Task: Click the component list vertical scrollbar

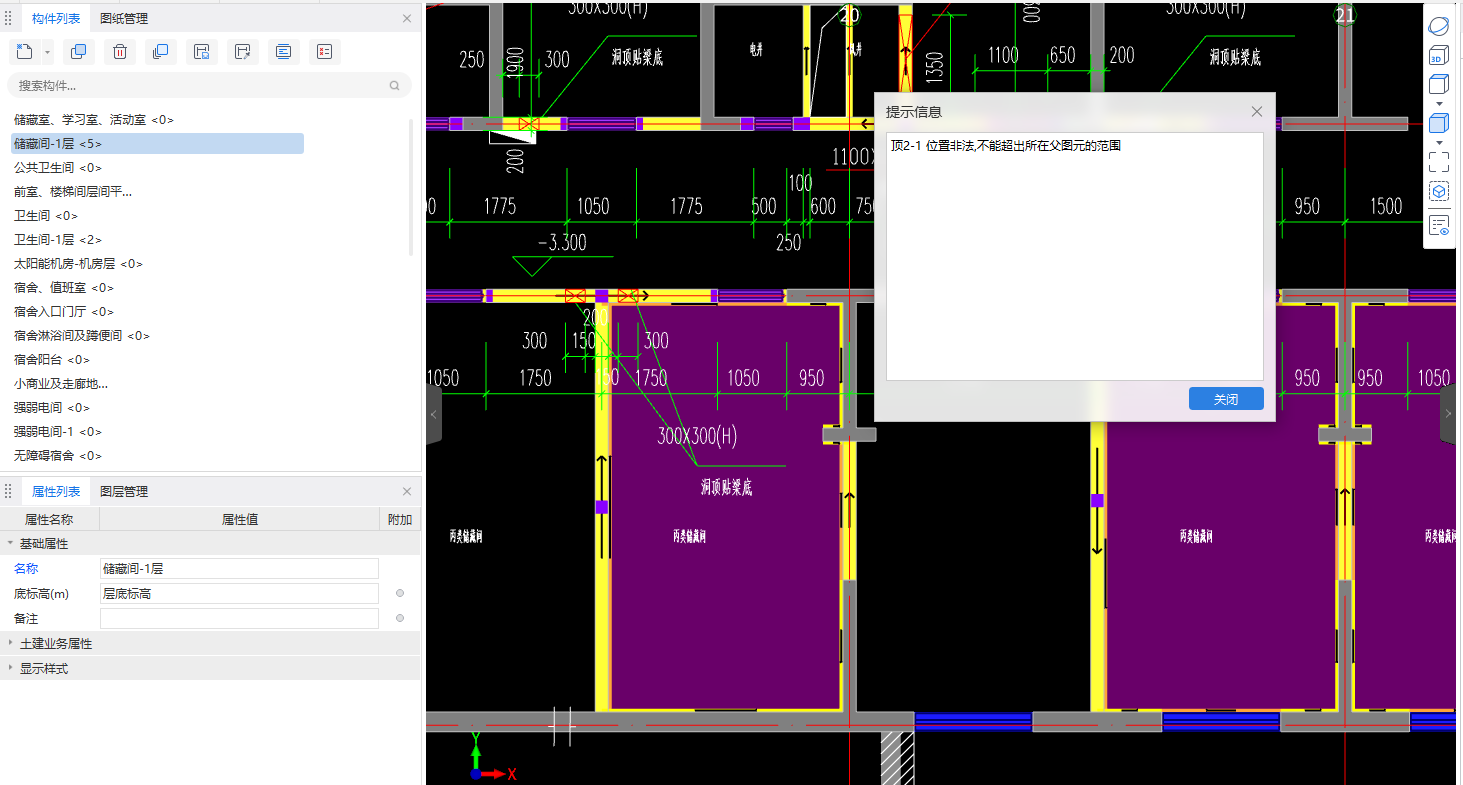Action: pos(411,187)
